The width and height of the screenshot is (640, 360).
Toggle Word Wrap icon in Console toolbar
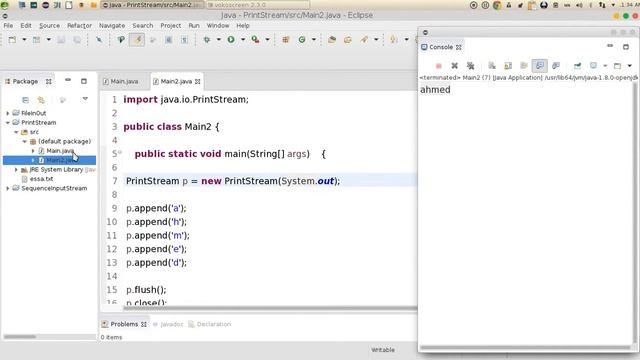point(524,66)
